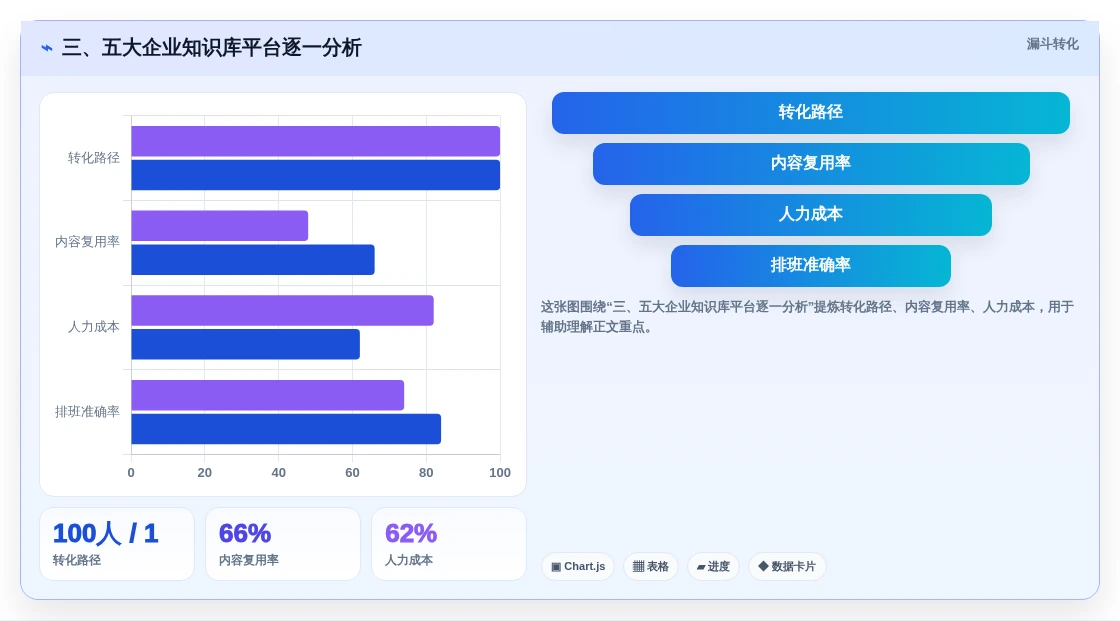The height and width of the screenshot is (621, 1120).
Task: Click the description paragraph starting 这张图围绕
Action: pyautogui.click(x=807, y=317)
